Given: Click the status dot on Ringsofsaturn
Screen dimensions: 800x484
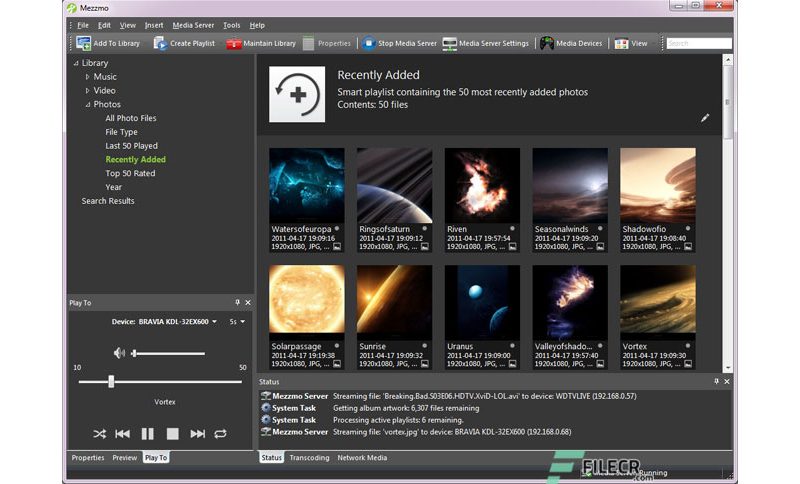Looking at the screenshot, I should pyautogui.click(x=424, y=228).
